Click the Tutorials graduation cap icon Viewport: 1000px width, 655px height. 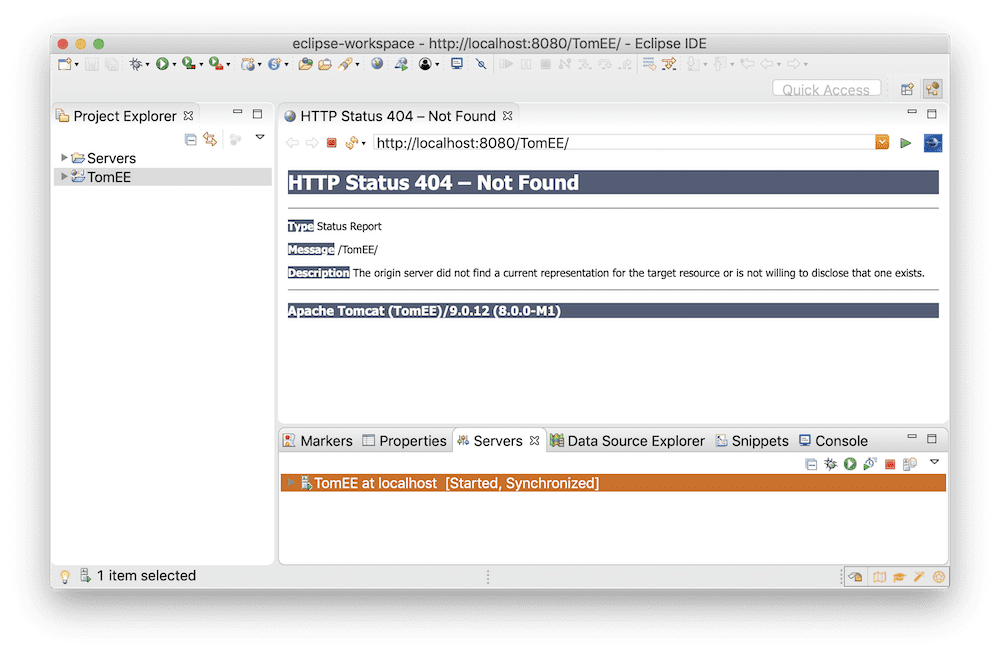pos(899,577)
